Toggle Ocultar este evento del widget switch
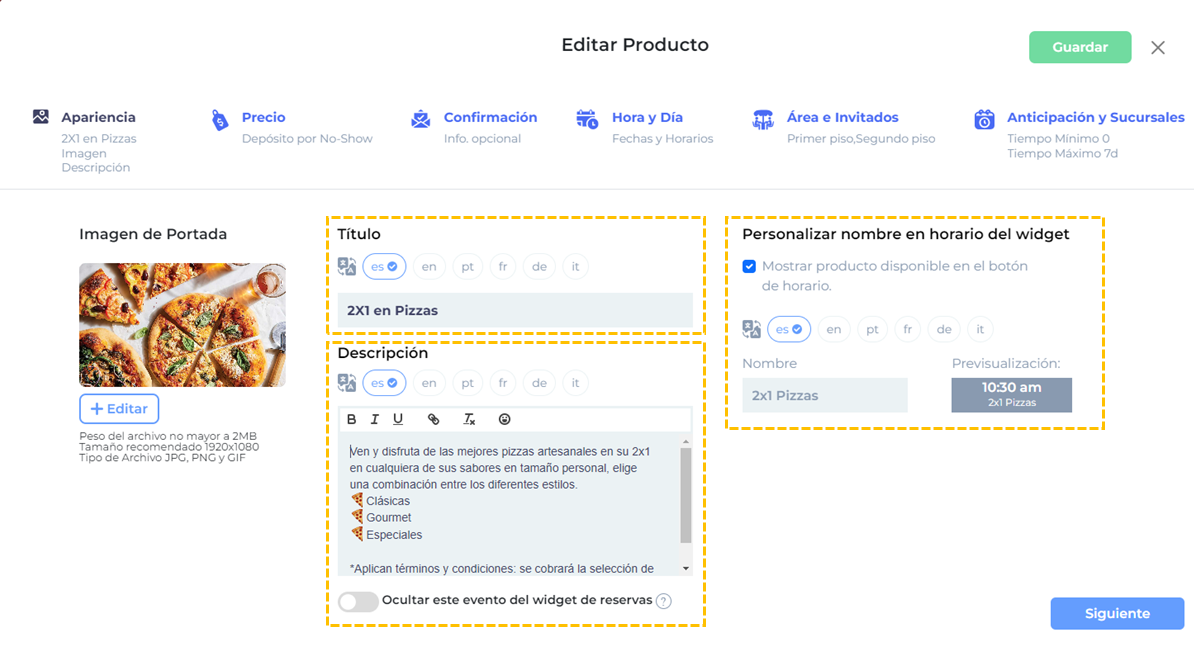 [x=358, y=601]
